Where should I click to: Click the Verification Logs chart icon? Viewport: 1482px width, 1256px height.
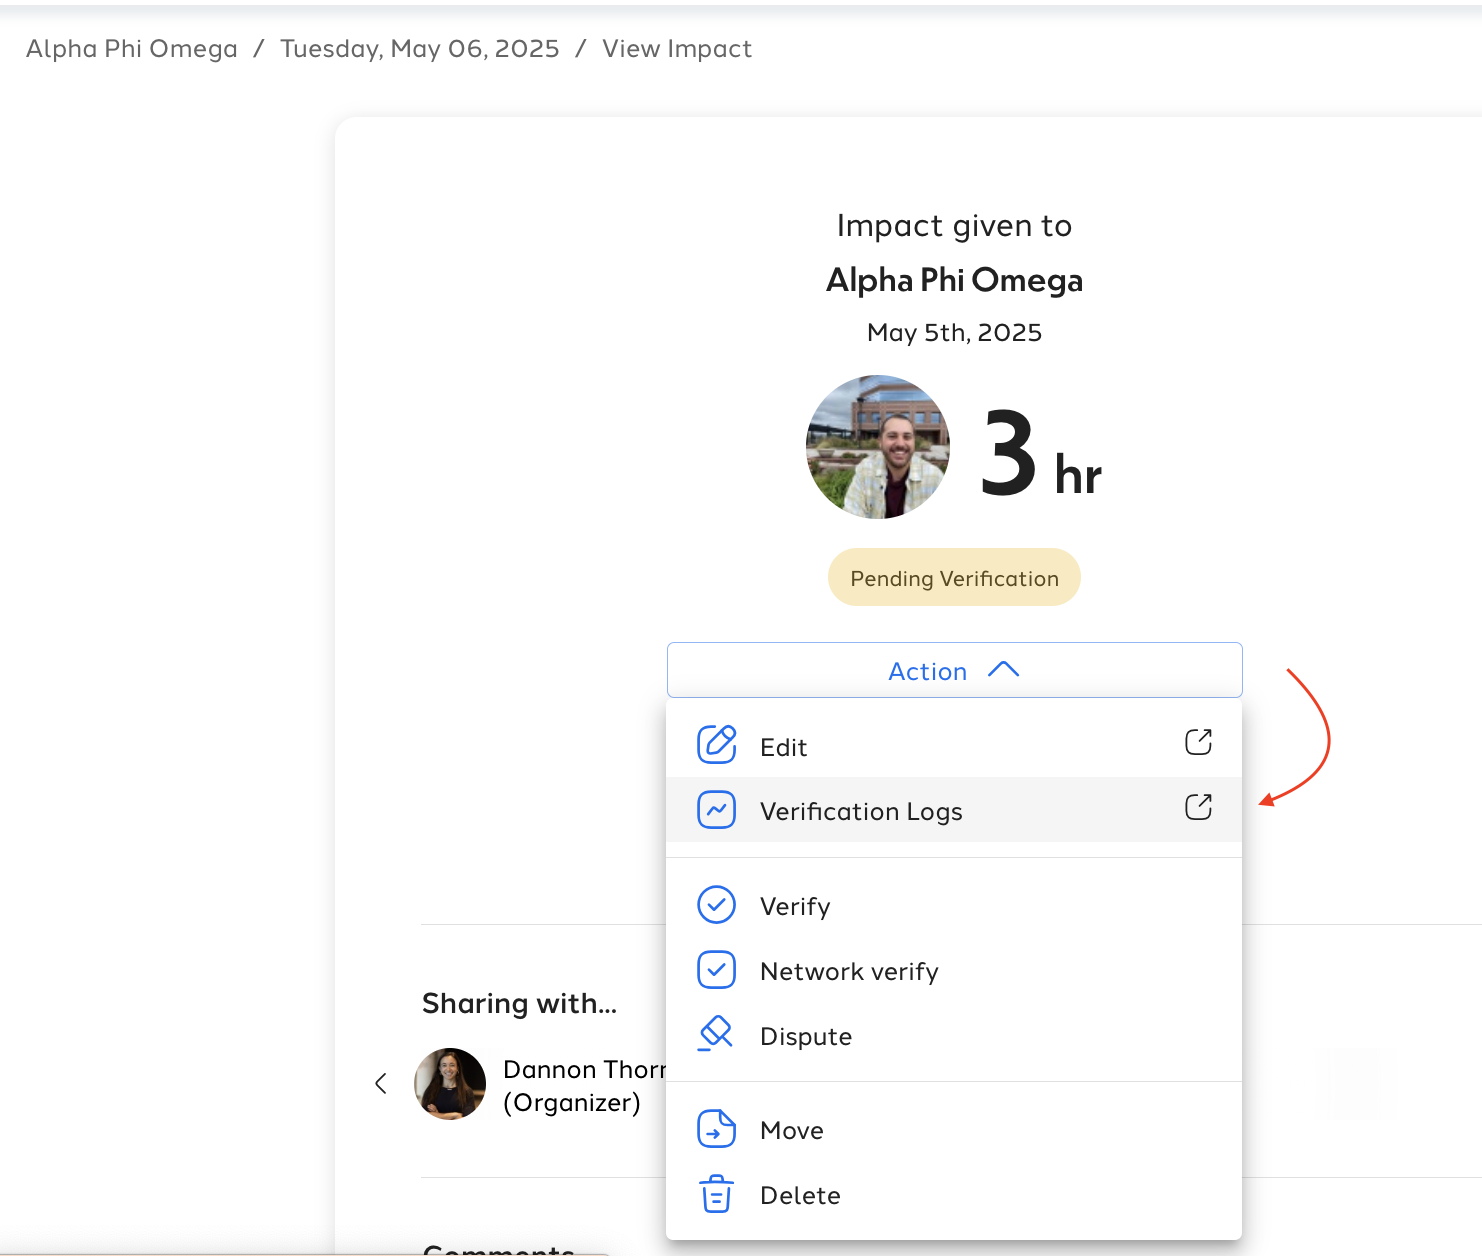click(716, 810)
